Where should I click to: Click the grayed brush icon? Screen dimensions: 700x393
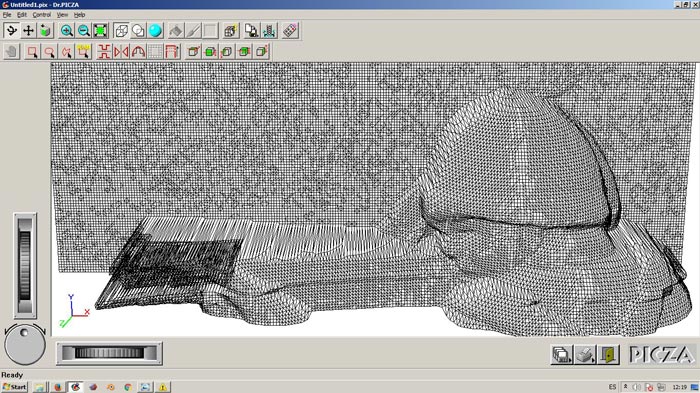click(x=193, y=31)
